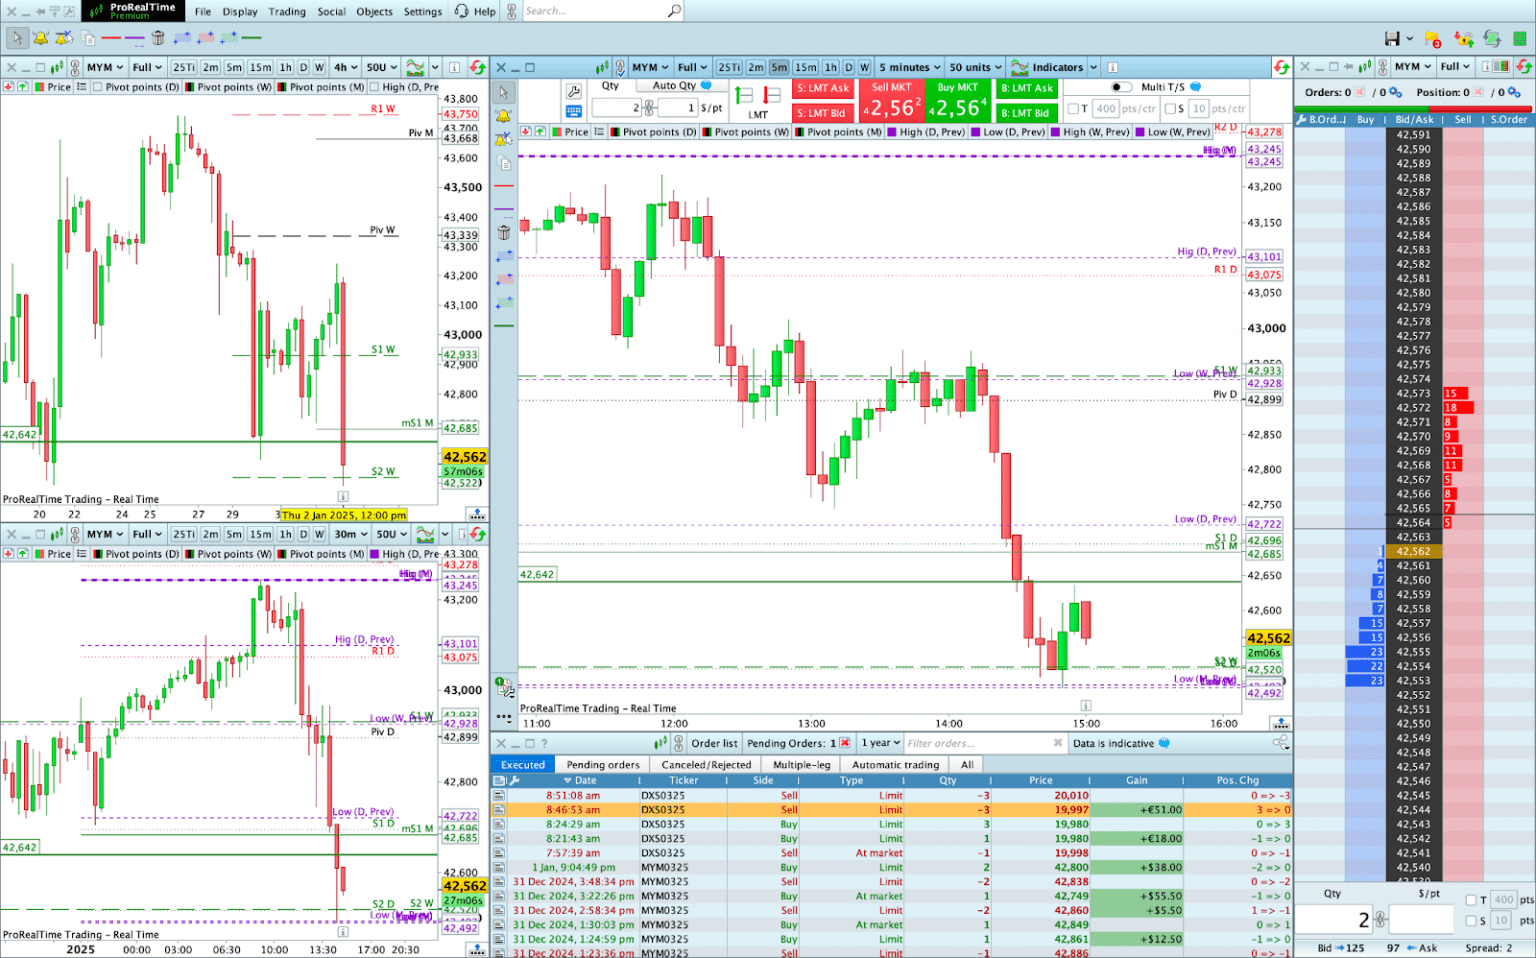Open the wrench settings icon in trading panel

pyautogui.click(x=573, y=90)
